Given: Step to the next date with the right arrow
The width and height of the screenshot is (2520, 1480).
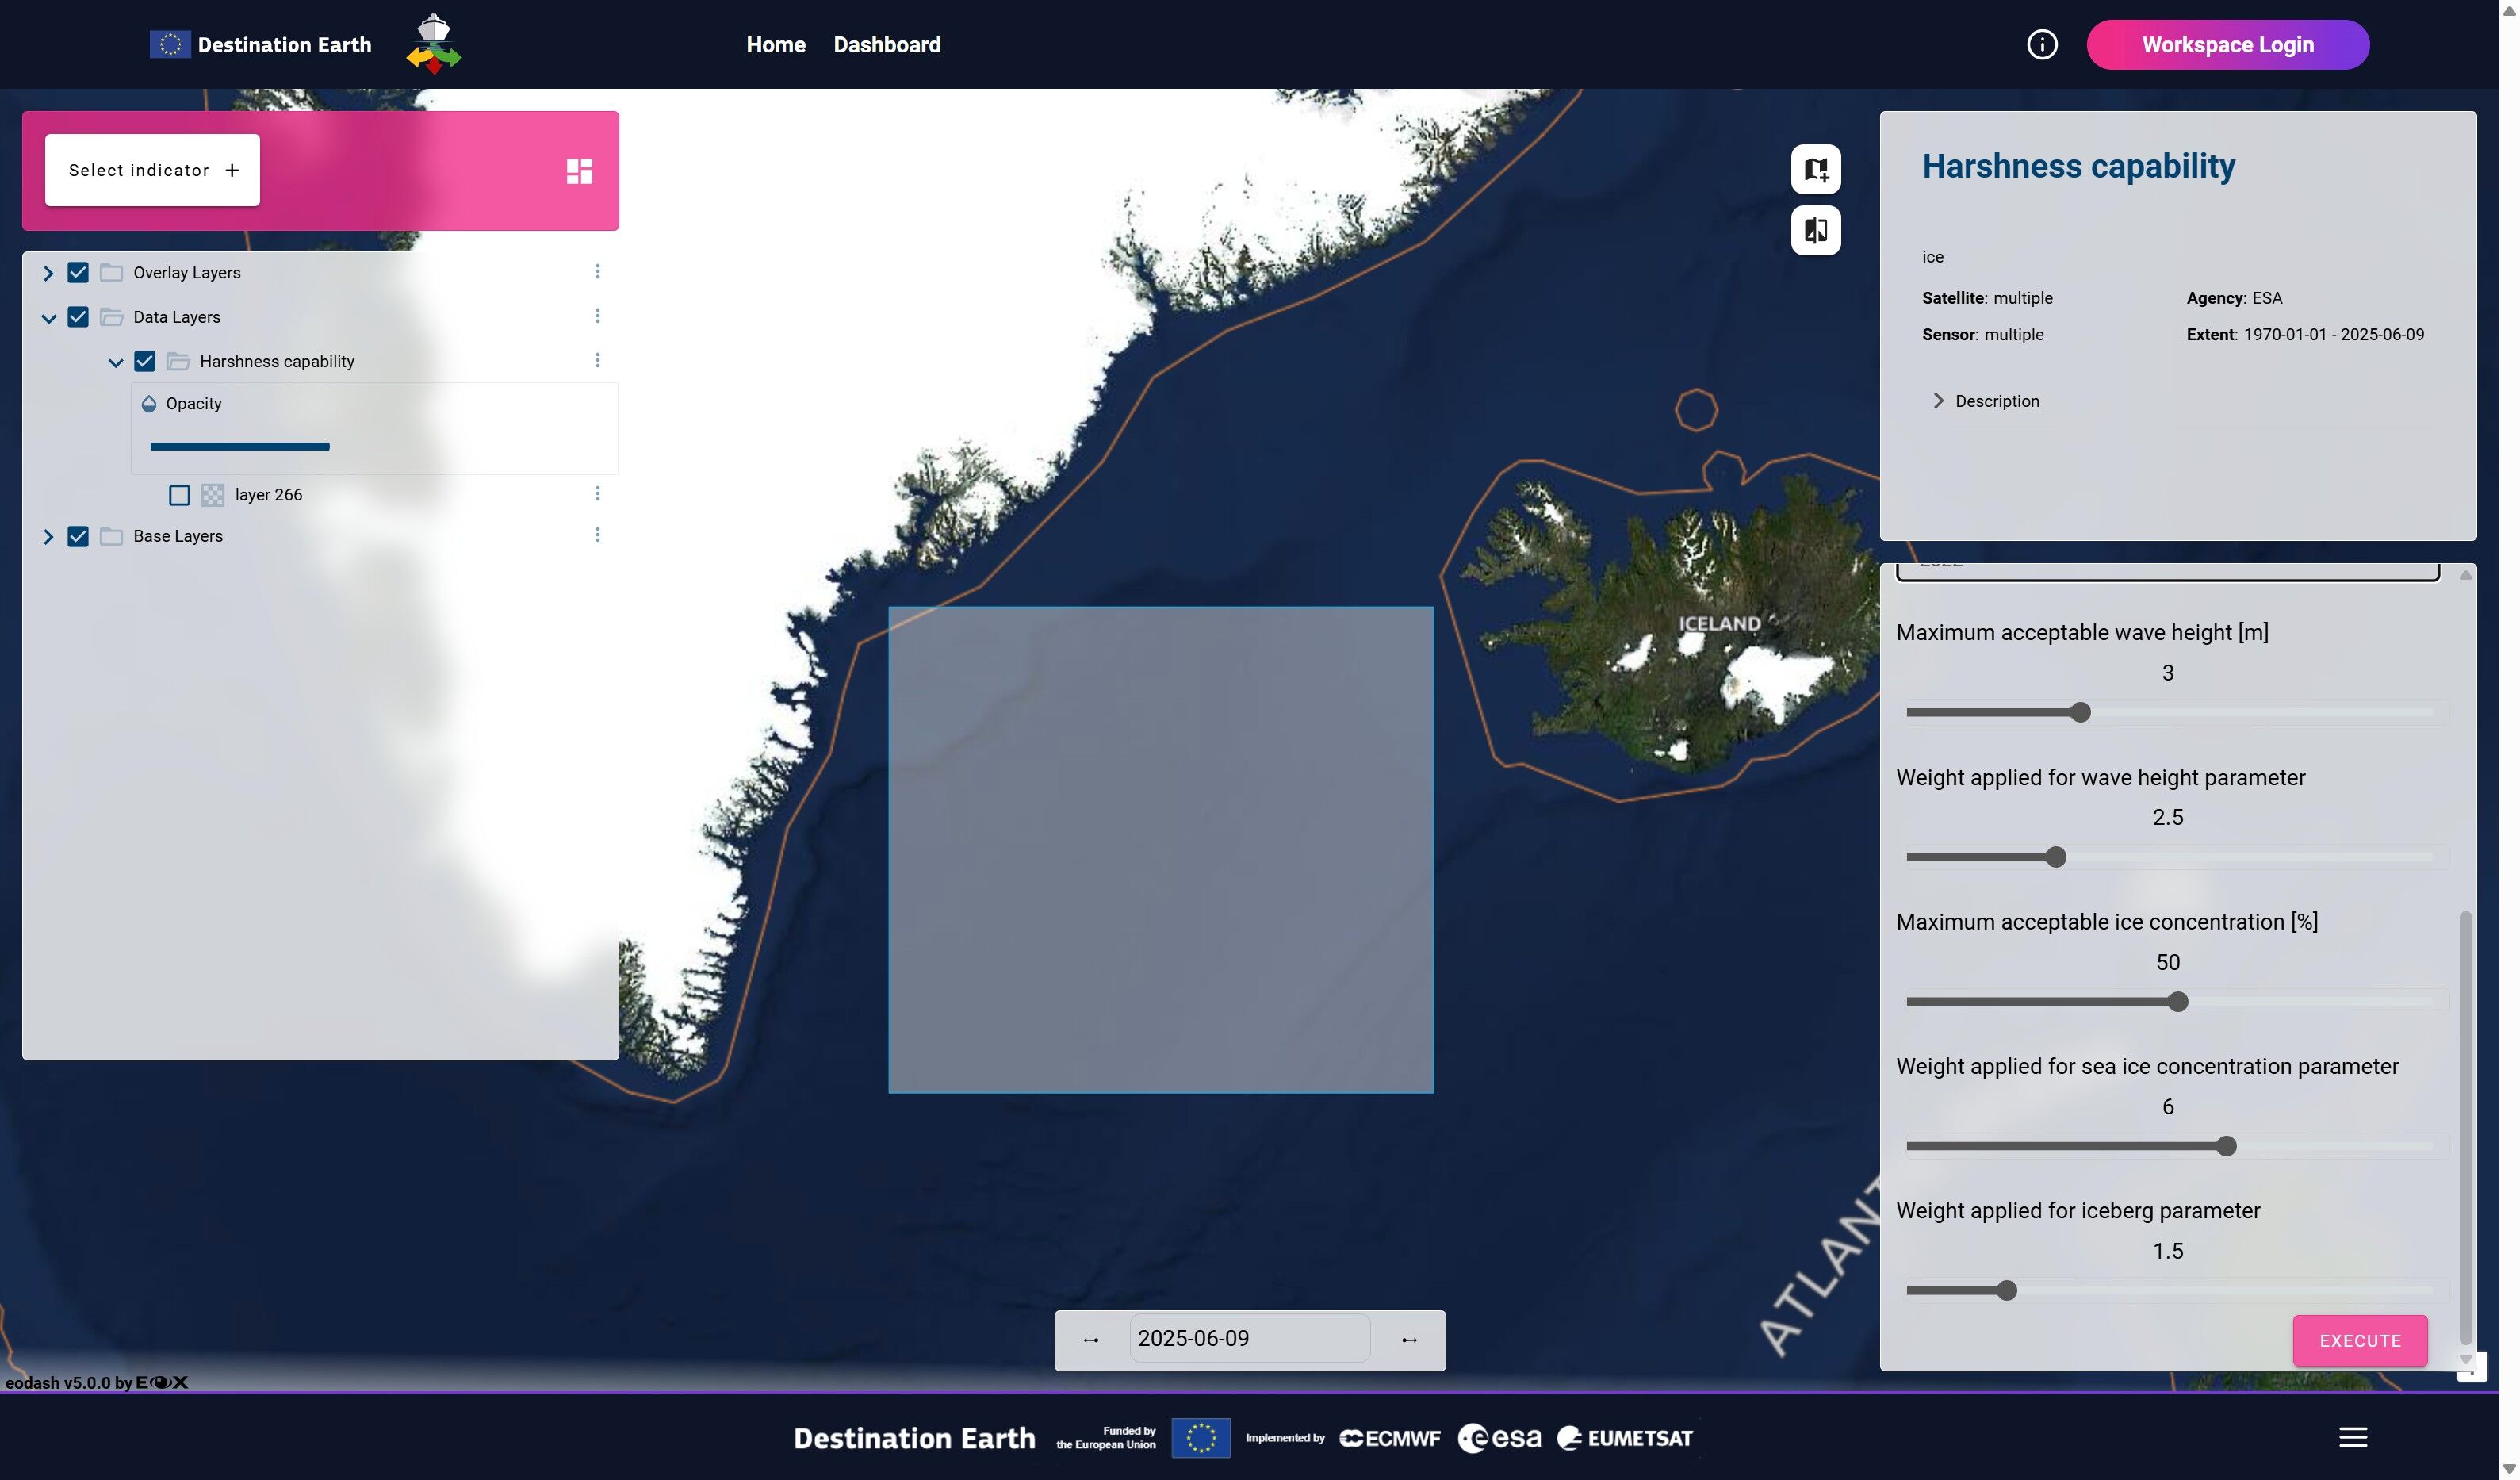Looking at the screenshot, I should coord(1409,1340).
